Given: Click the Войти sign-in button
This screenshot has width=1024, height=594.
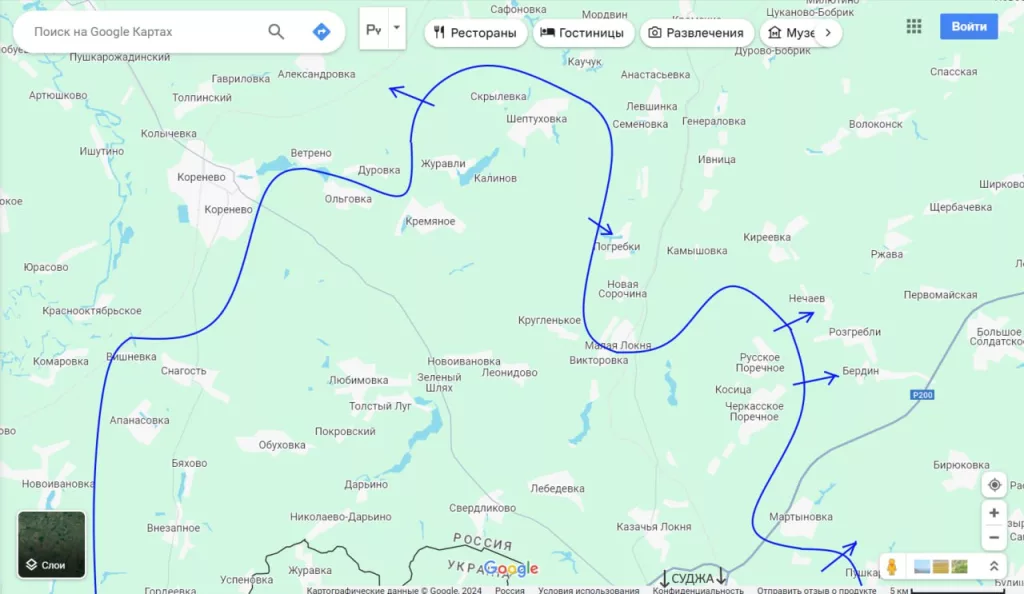Looking at the screenshot, I should [968, 27].
